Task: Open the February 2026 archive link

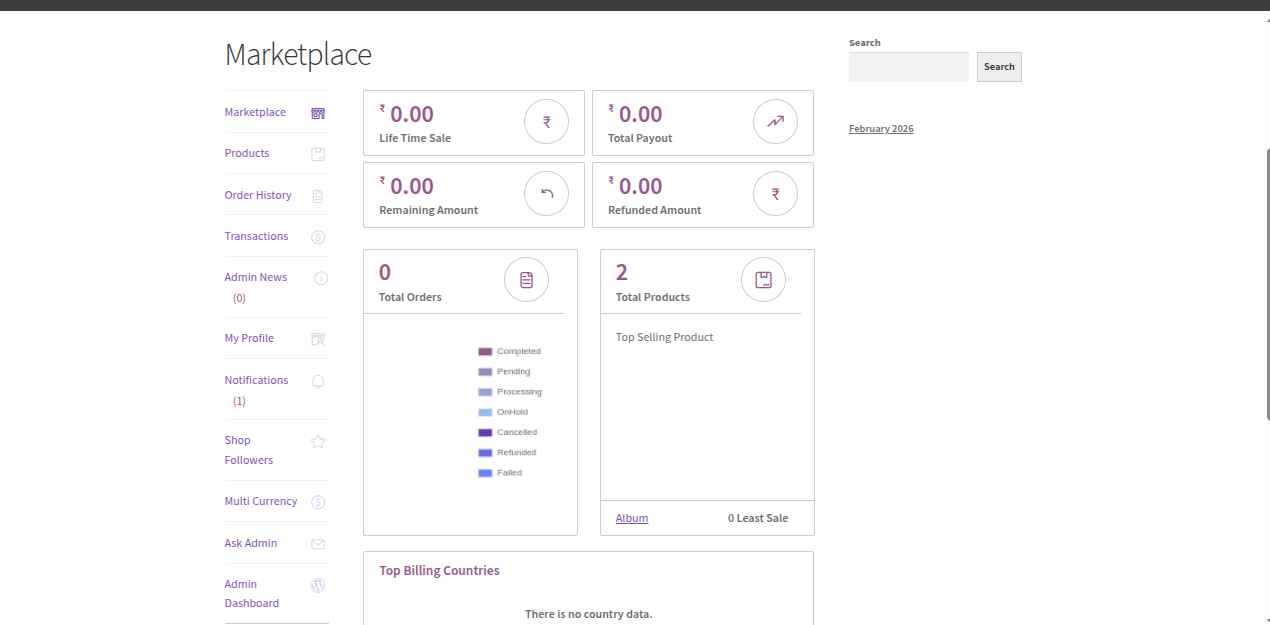Action: 881,129
